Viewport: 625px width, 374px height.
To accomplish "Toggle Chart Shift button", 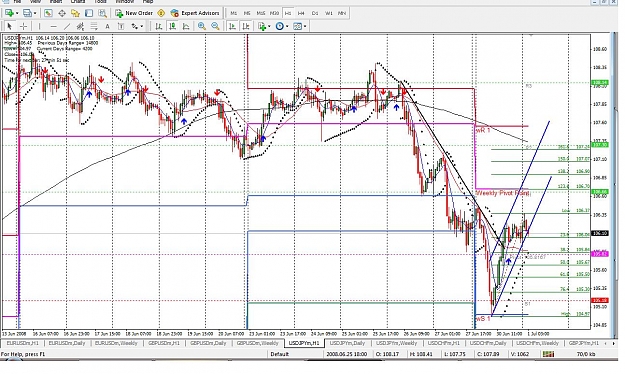I will (x=246, y=26).
